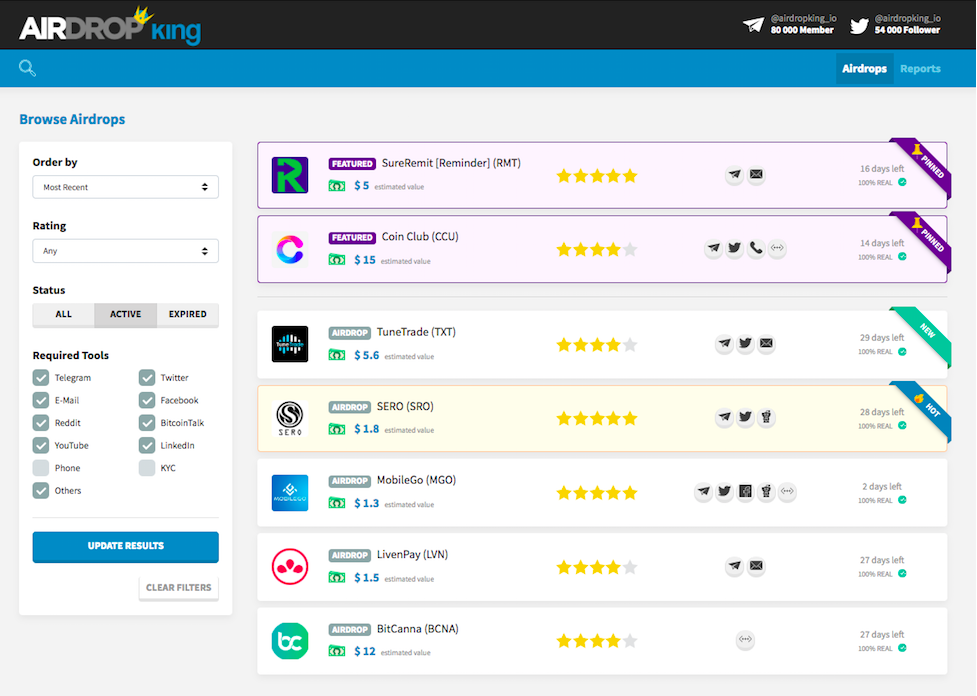Click Coin Club's Telegram icon

(714, 248)
